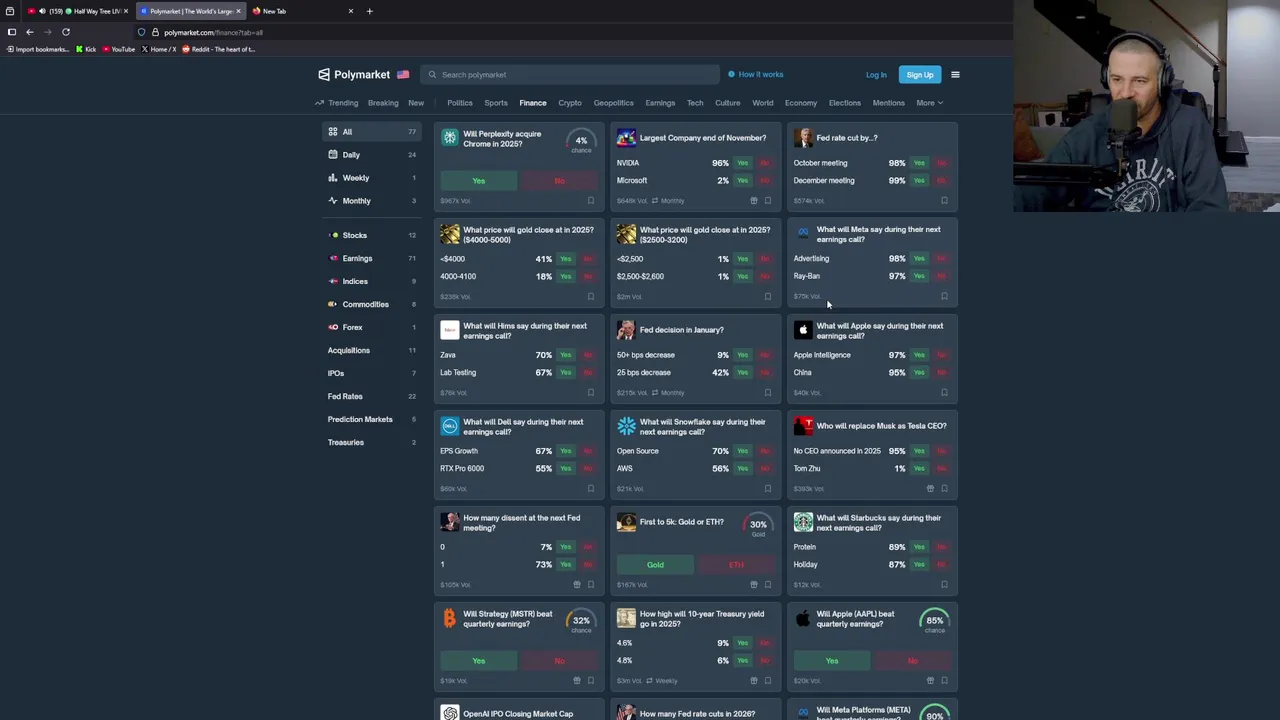Open a new browser tab with plus icon
The image size is (1280, 720).
(x=369, y=11)
